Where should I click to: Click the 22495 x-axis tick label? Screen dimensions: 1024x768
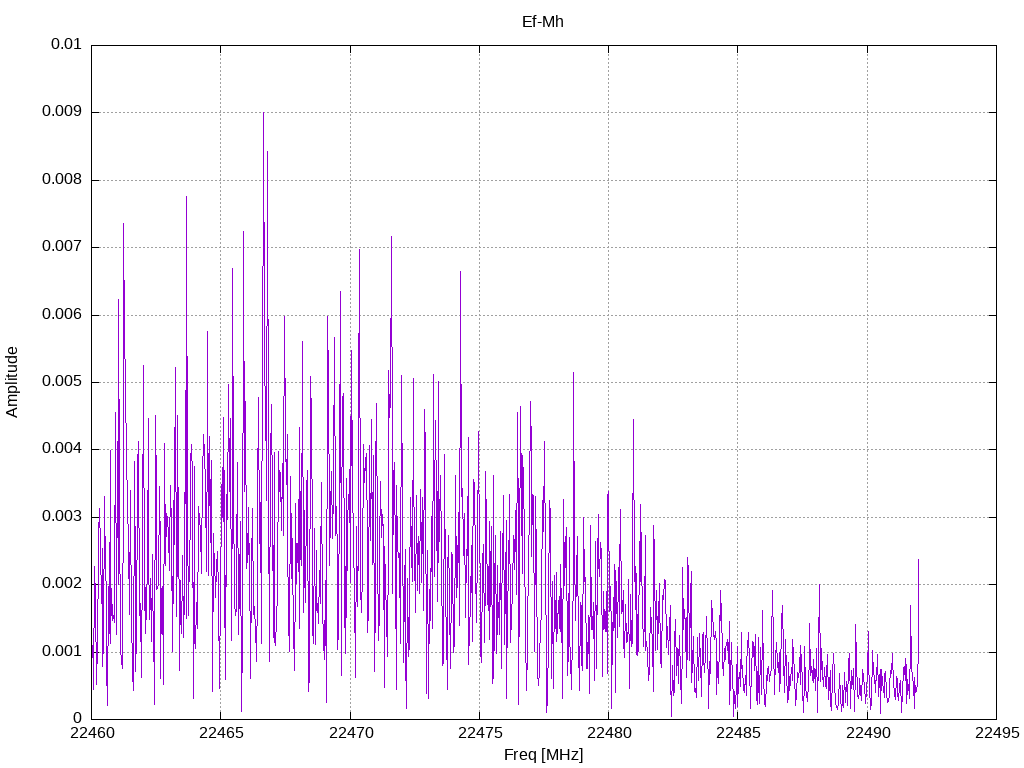click(996, 733)
